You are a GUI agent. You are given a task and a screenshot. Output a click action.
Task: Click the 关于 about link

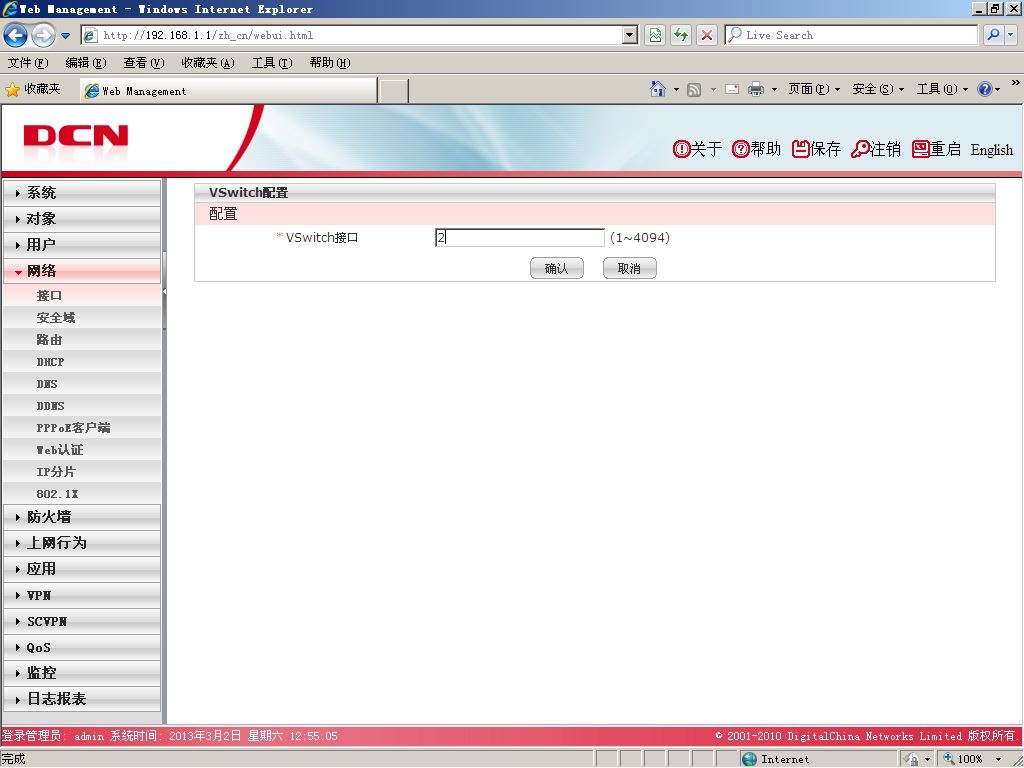(x=697, y=150)
